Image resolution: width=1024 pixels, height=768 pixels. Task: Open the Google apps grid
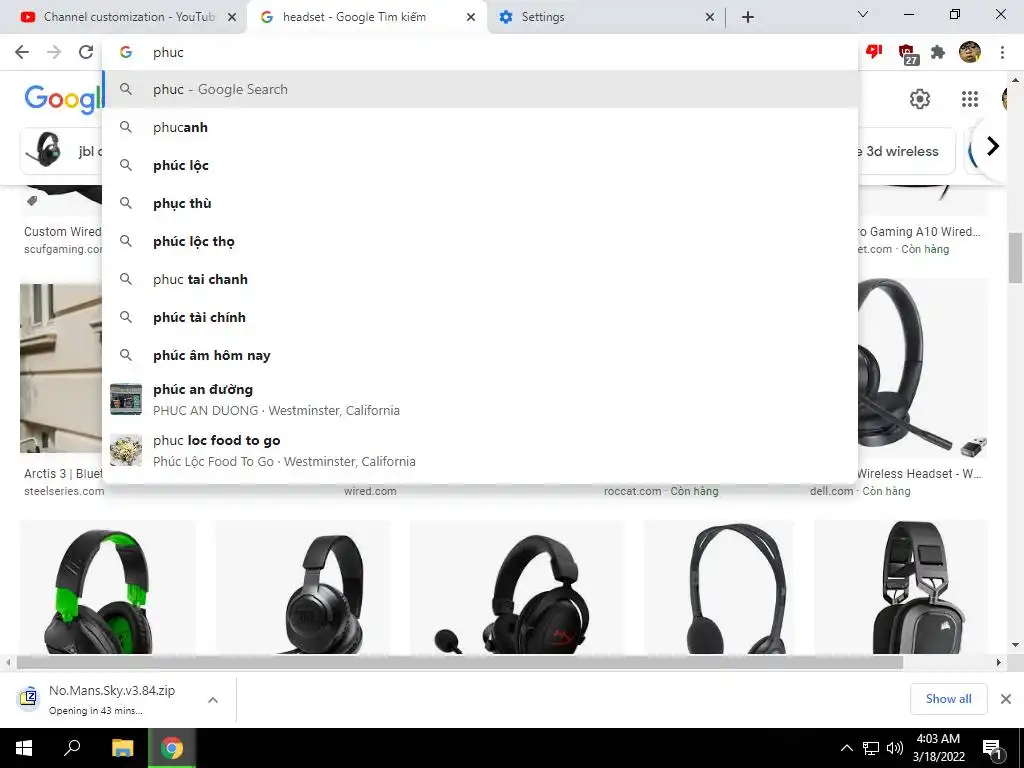[x=970, y=99]
